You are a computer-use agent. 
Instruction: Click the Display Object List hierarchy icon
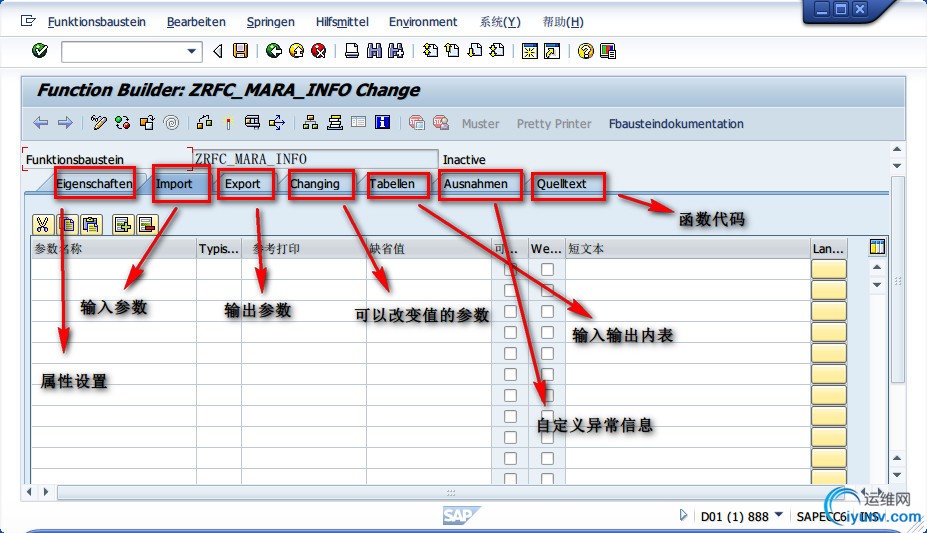310,122
